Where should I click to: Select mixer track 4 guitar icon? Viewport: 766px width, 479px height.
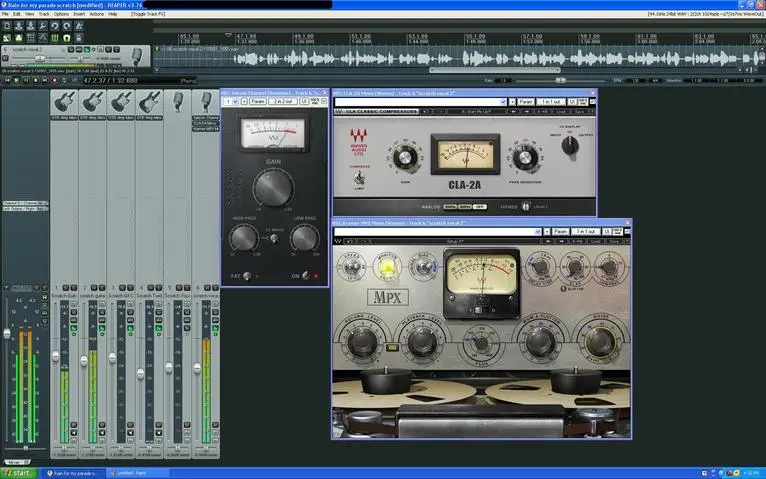[149, 102]
